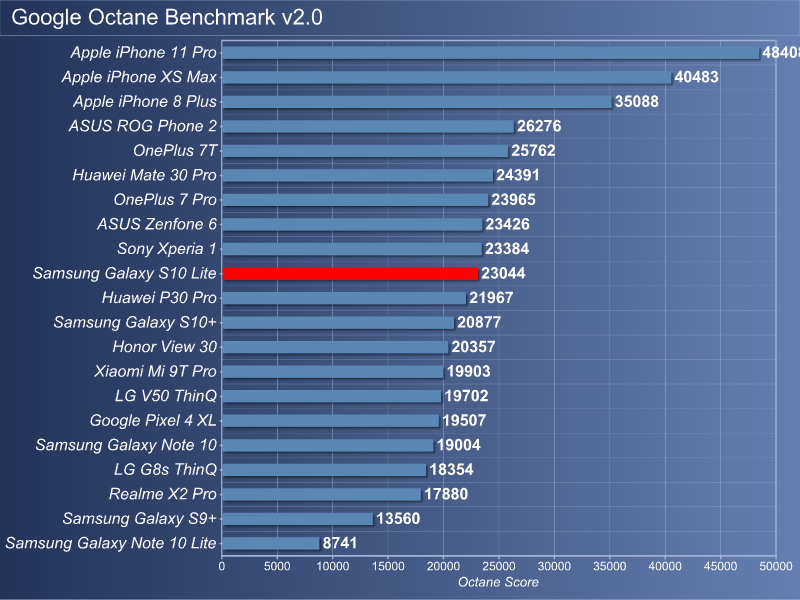This screenshot has width=800, height=600.
Task: Click the "40000" axis tick label
Action: [665, 566]
